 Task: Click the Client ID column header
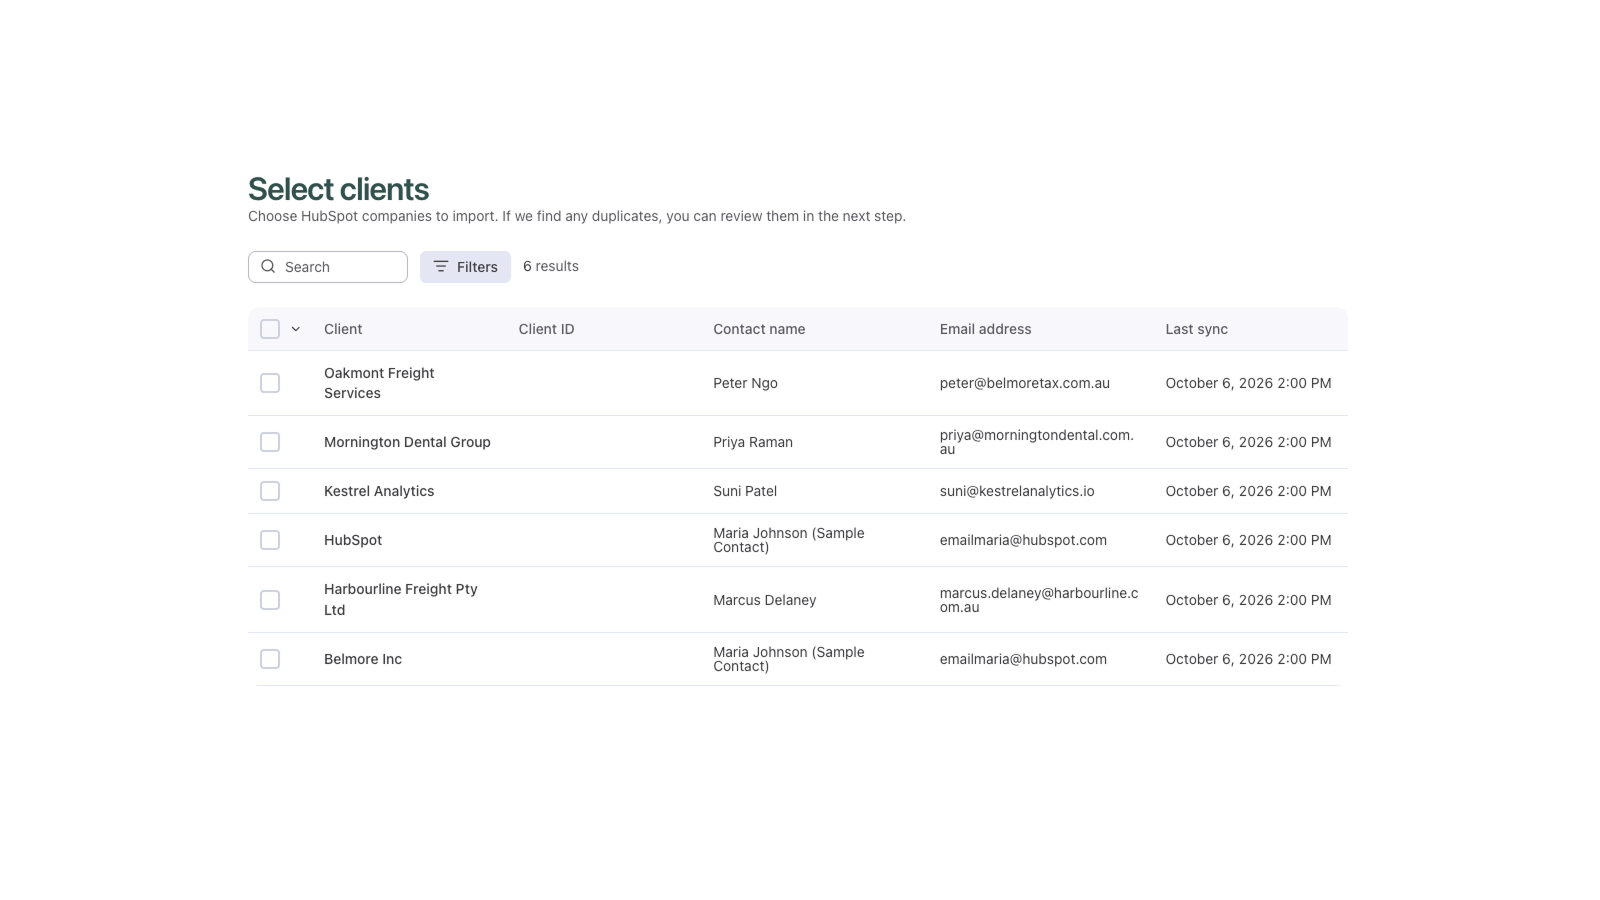click(546, 329)
